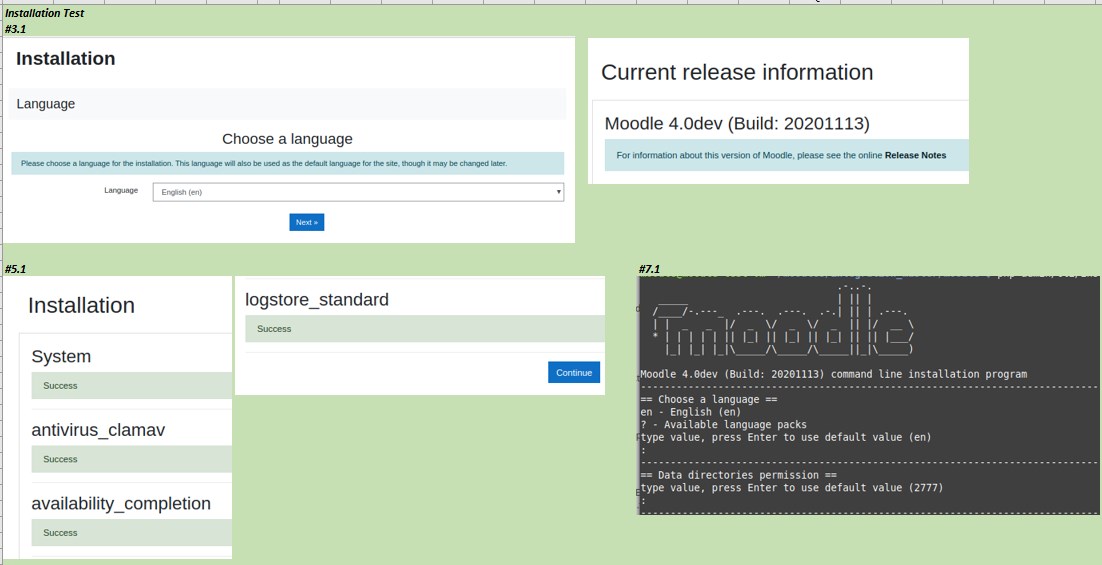Click the Success bar under availability_completion
Screen dimensions: 1102x565
pyautogui.click(x=131, y=533)
